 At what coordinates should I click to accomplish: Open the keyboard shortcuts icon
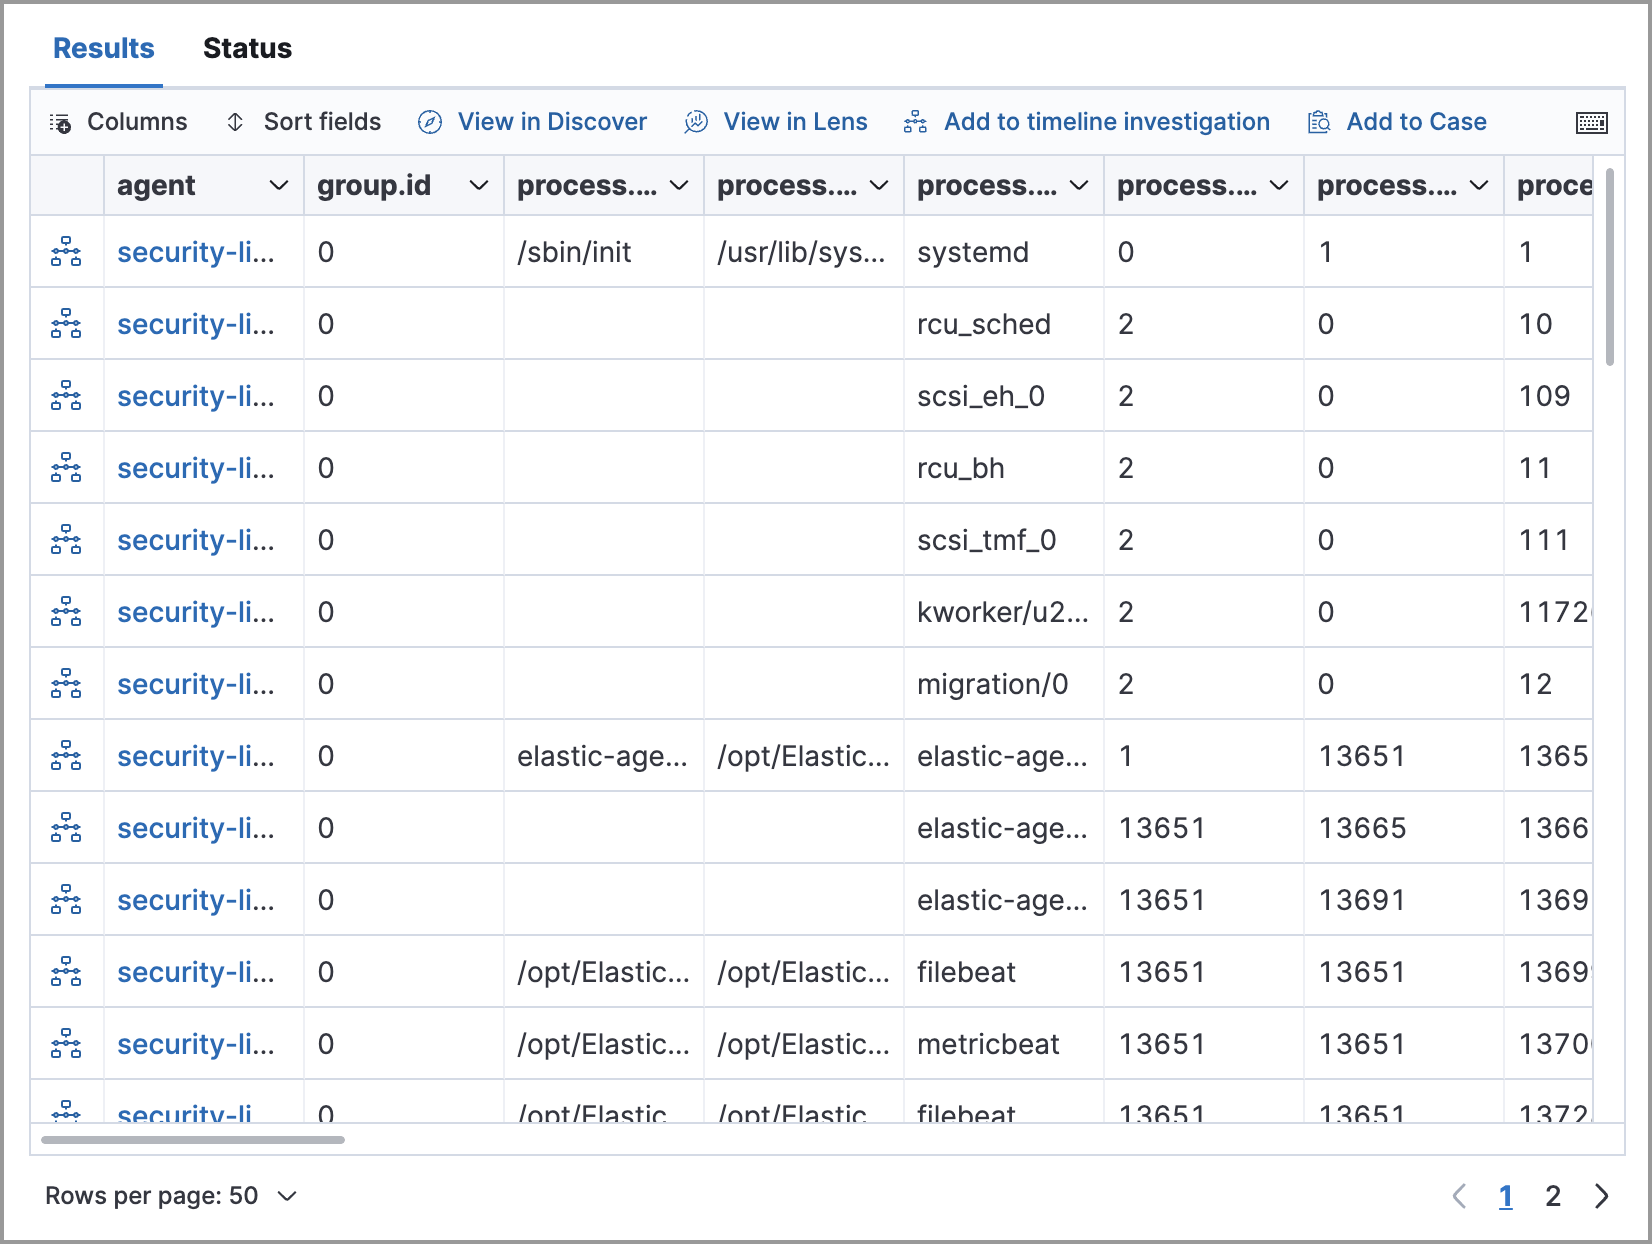(x=1590, y=121)
